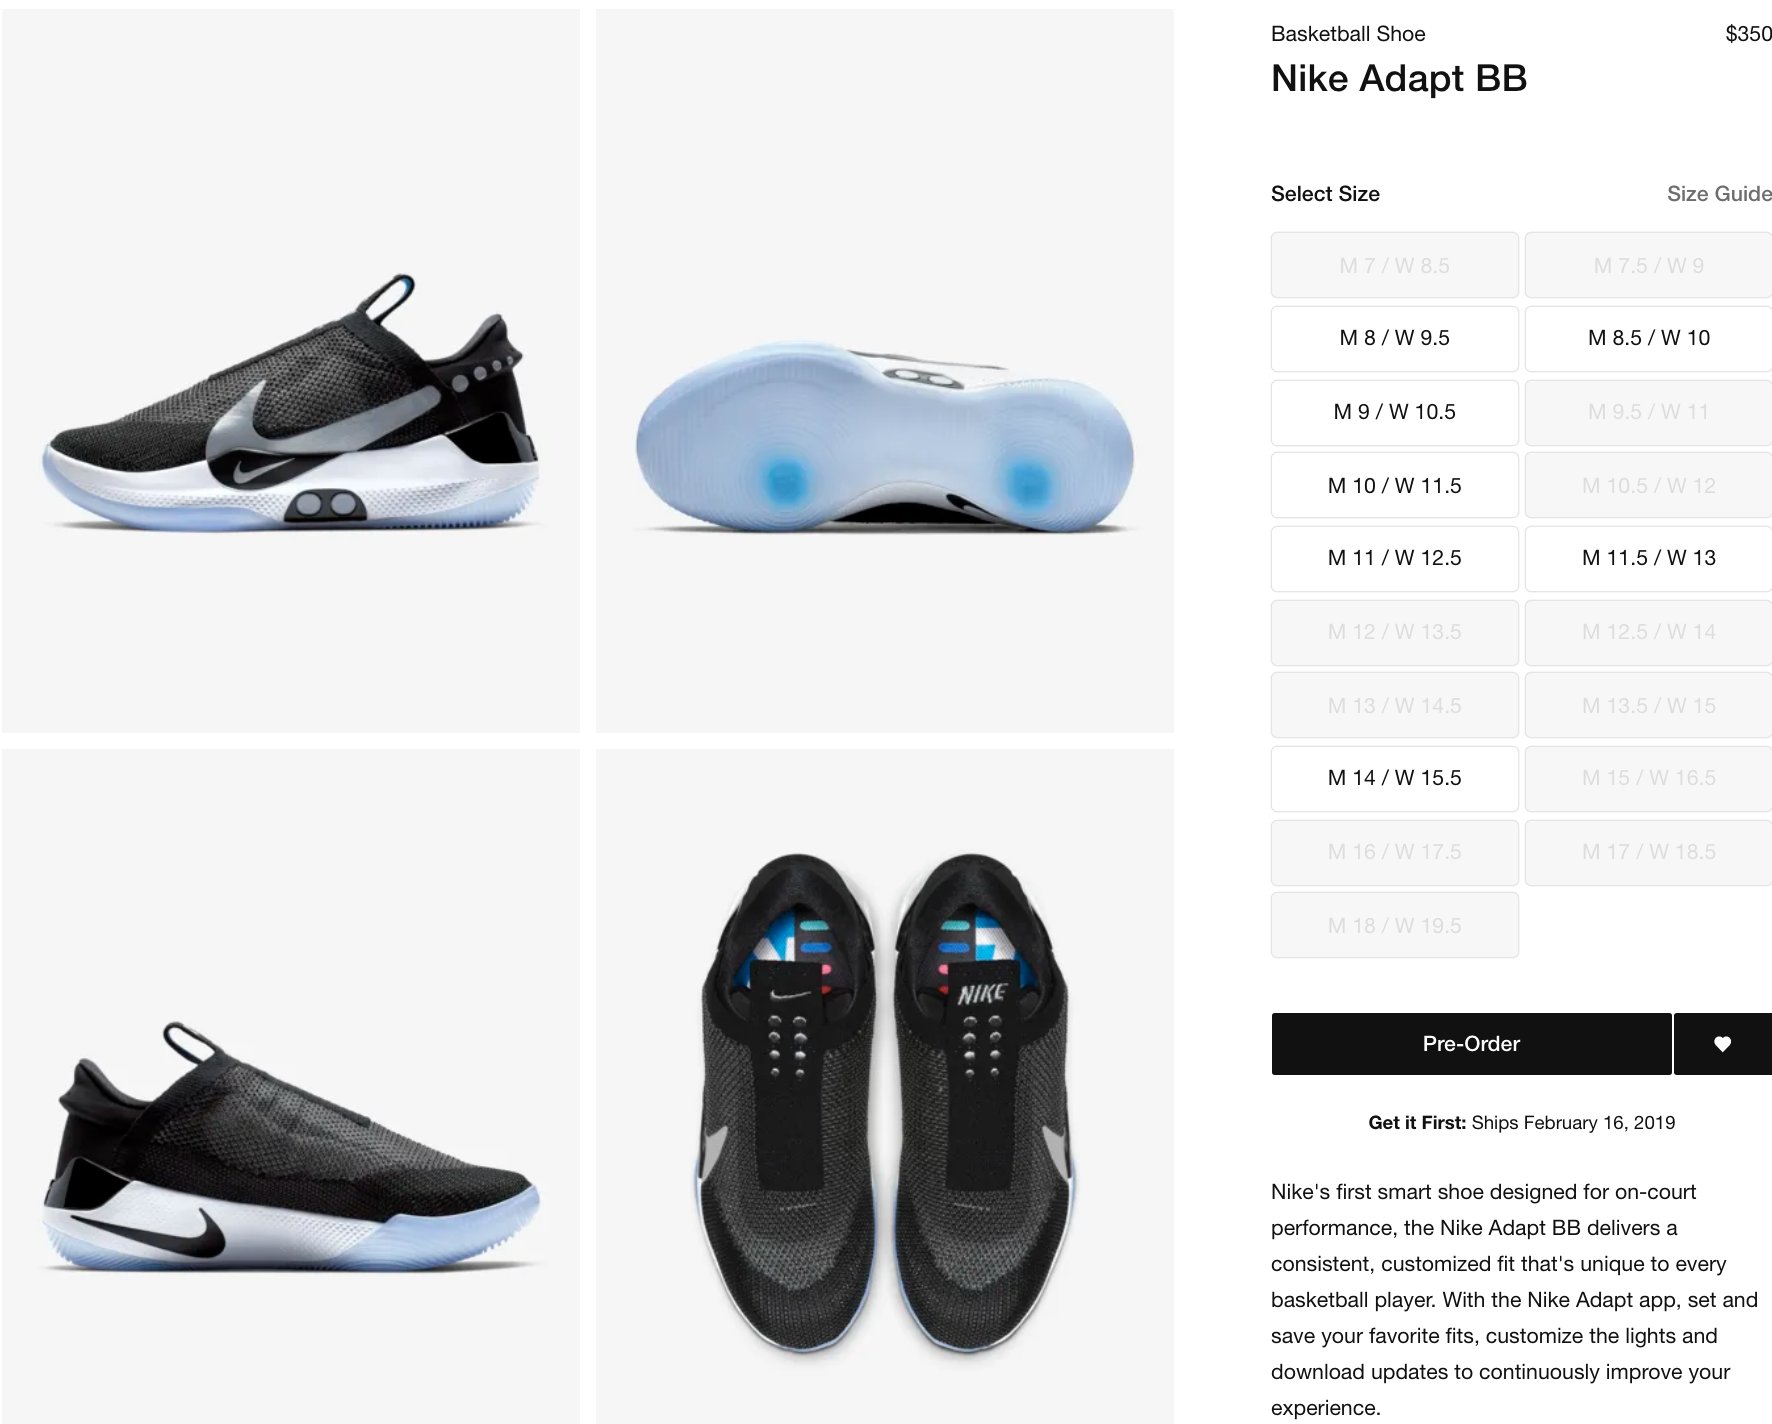Image resolution: width=1772 pixels, height=1424 pixels.
Task: Select size M 11 / W 12.5
Action: 1394,558
